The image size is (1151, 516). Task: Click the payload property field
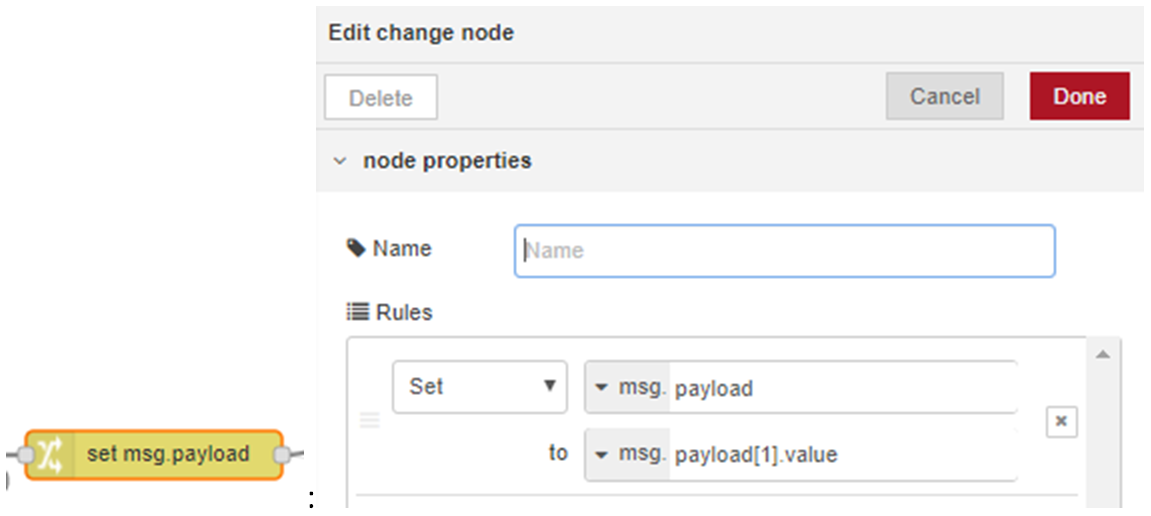click(x=843, y=388)
